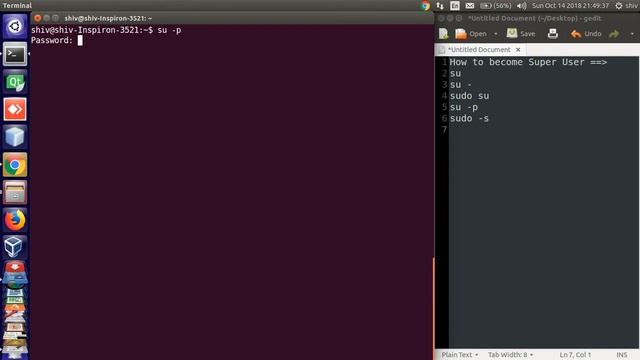Click Open in gedit toolbar
The width and height of the screenshot is (640, 360).
(x=471, y=34)
